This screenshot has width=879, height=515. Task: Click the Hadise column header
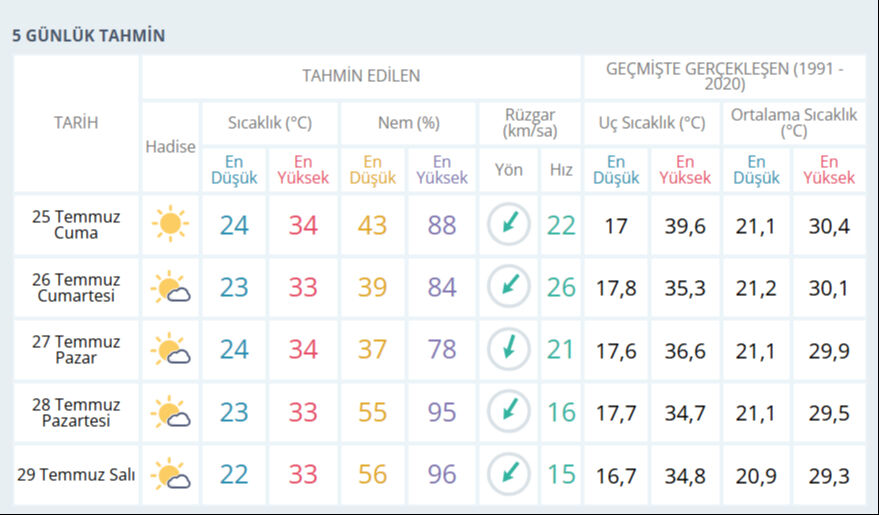[x=170, y=146]
